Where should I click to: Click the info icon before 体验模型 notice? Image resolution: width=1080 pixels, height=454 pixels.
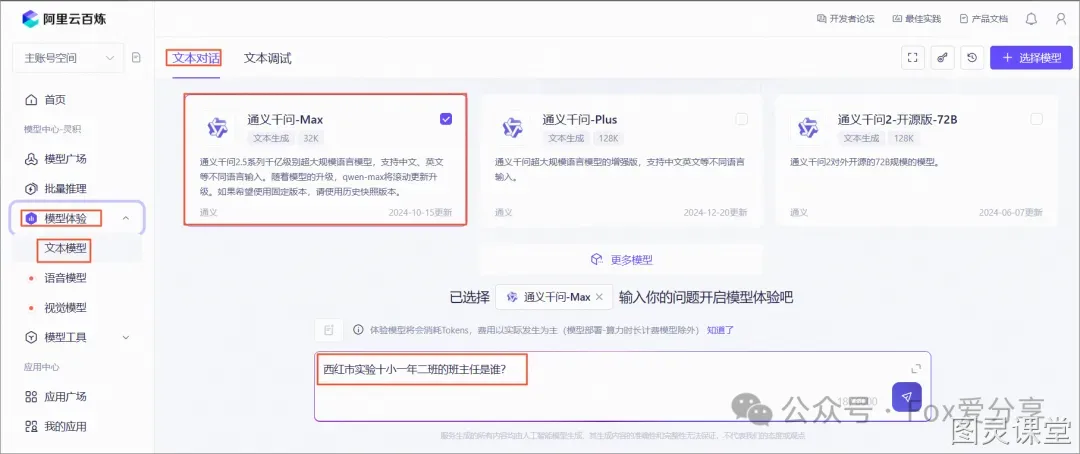[x=358, y=330]
